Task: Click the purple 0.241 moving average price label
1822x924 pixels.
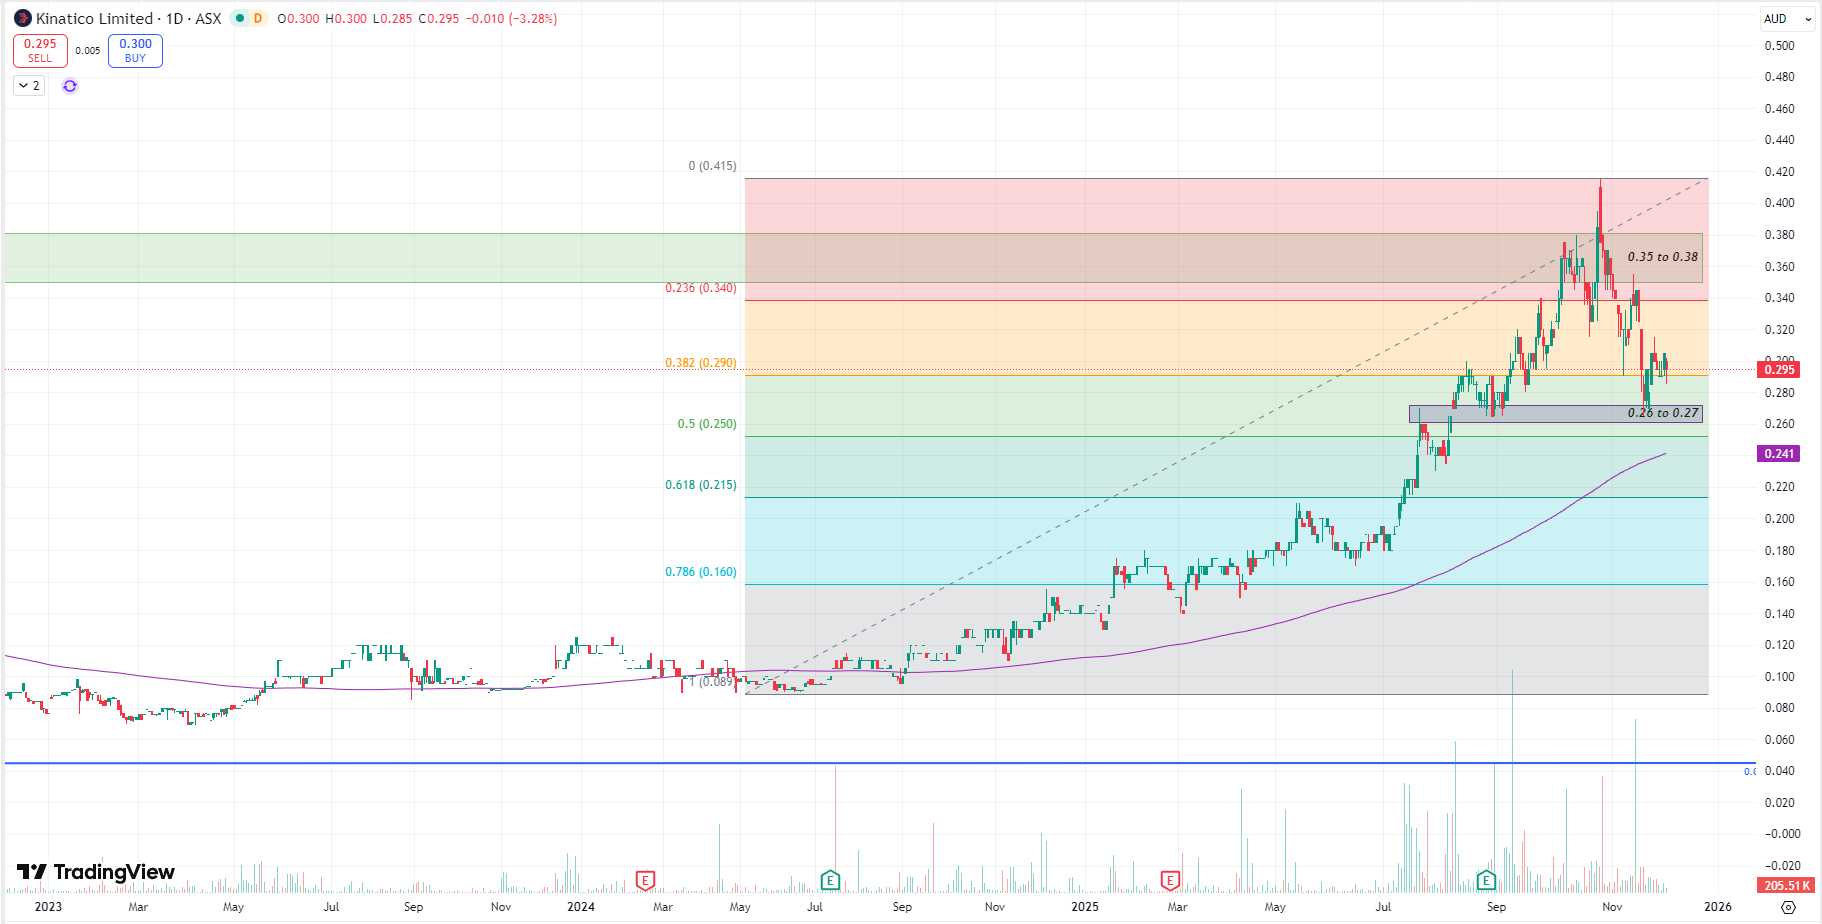Action: tap(1778, 454)
